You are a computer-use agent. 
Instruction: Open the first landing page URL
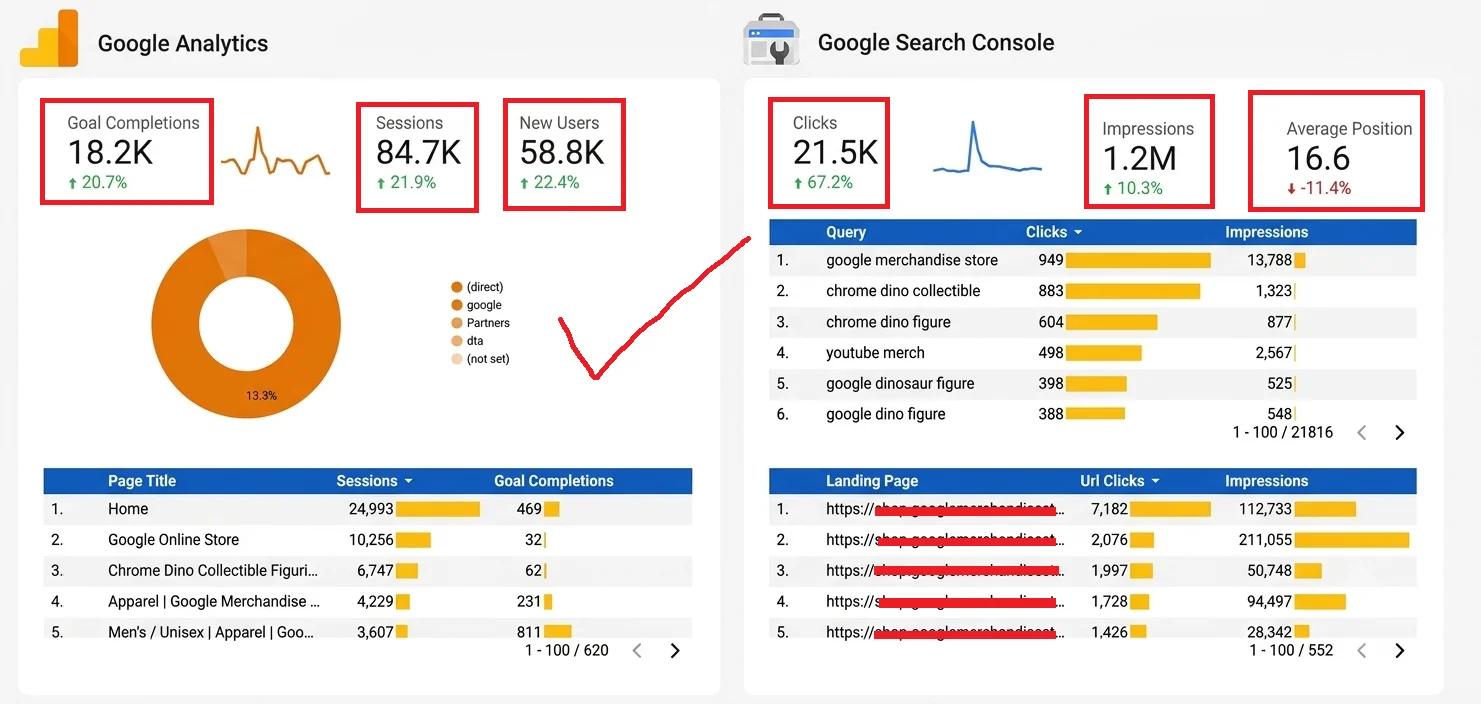[x=945, y=509]
